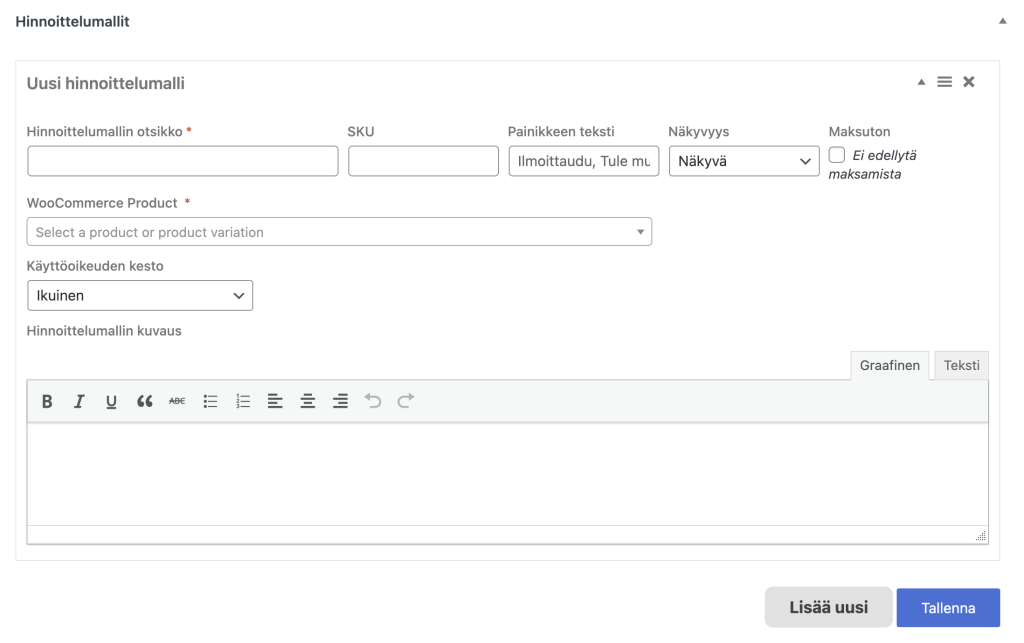The height and width of the screenshot is (643, 1024).
Task: Open the Käyttöoikeuden kesto dropdown
Action: click(x=140, y=295)
